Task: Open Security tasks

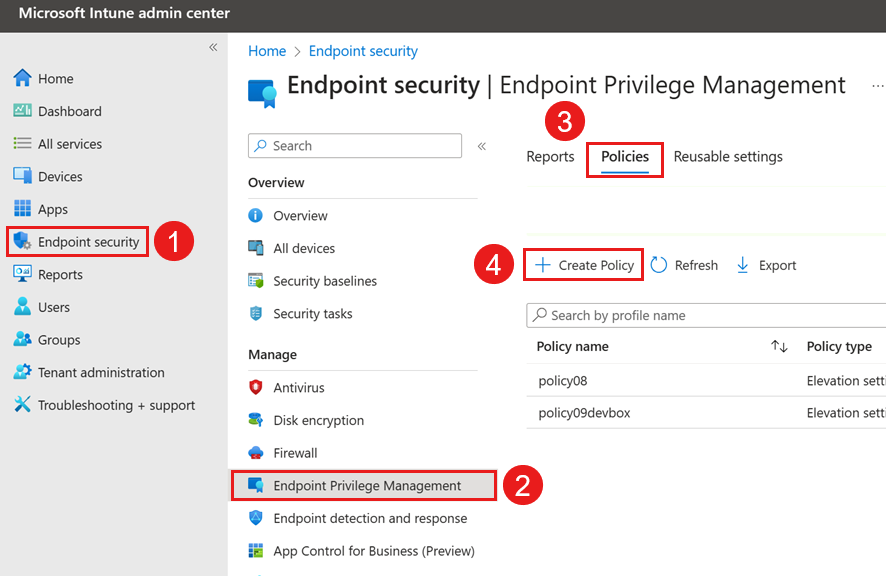Action: (311, 313)
